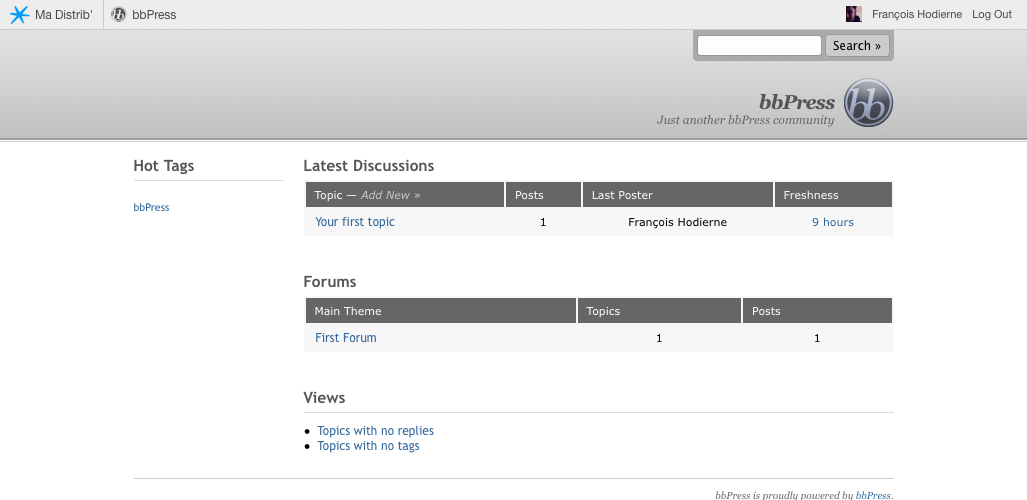
Task: Click the blue Ma Distrib' star icon
Action: (x=19, y=15)
